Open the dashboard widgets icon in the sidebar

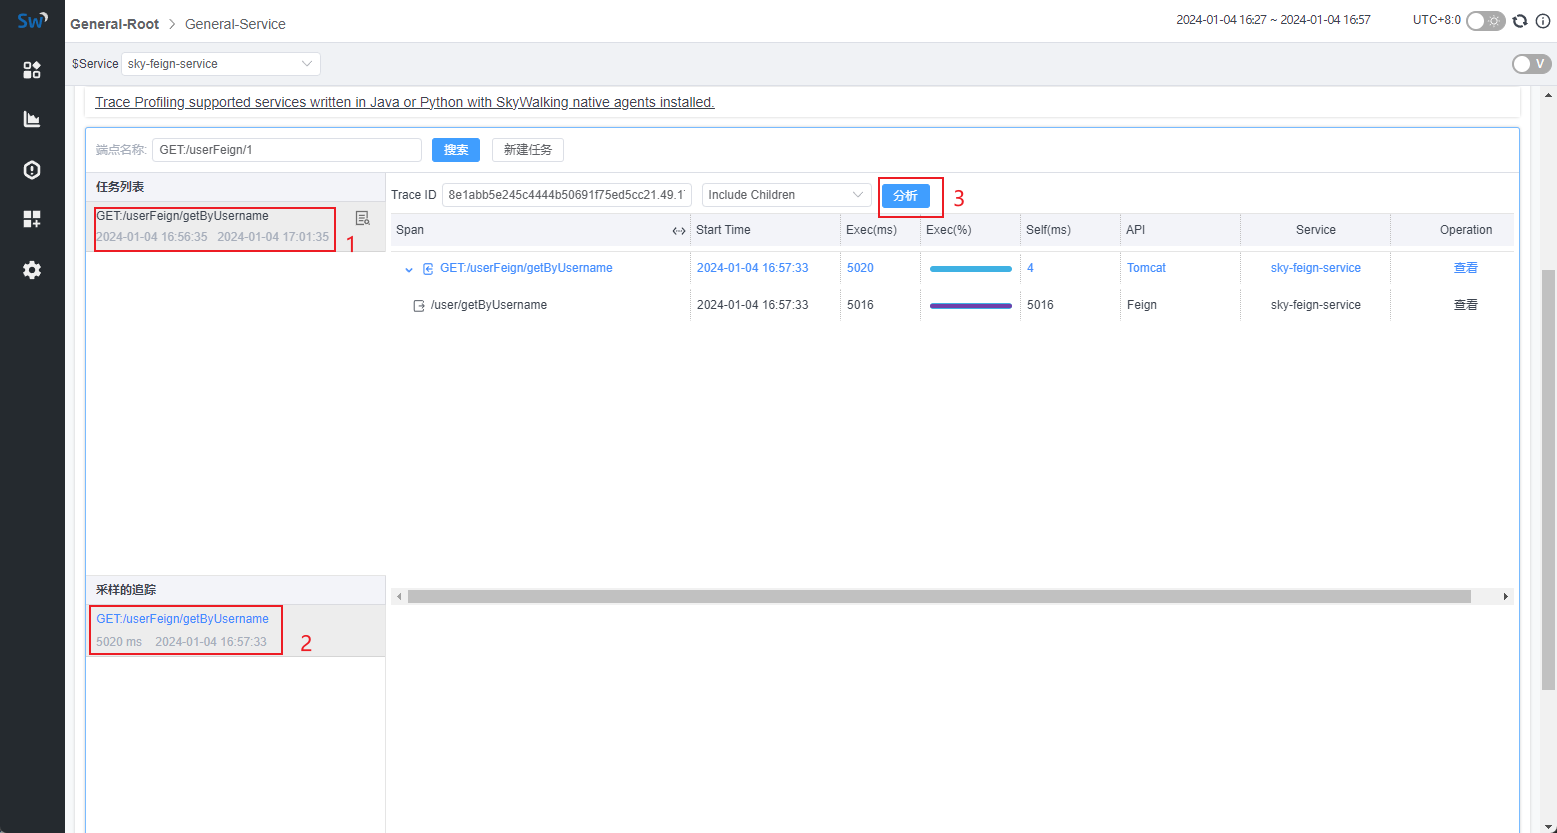[32, 70]
